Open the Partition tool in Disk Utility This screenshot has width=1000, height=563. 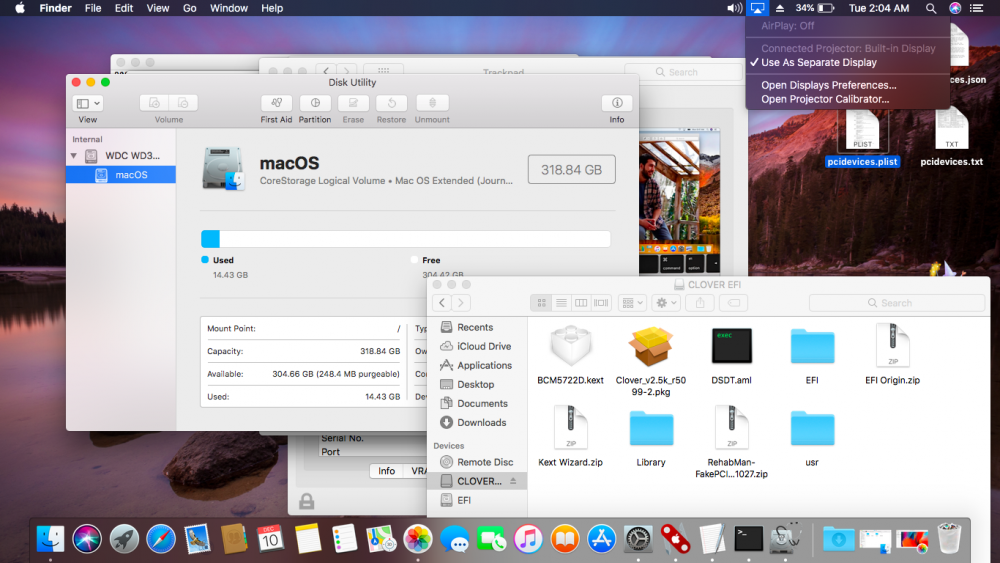coord(315,103)
